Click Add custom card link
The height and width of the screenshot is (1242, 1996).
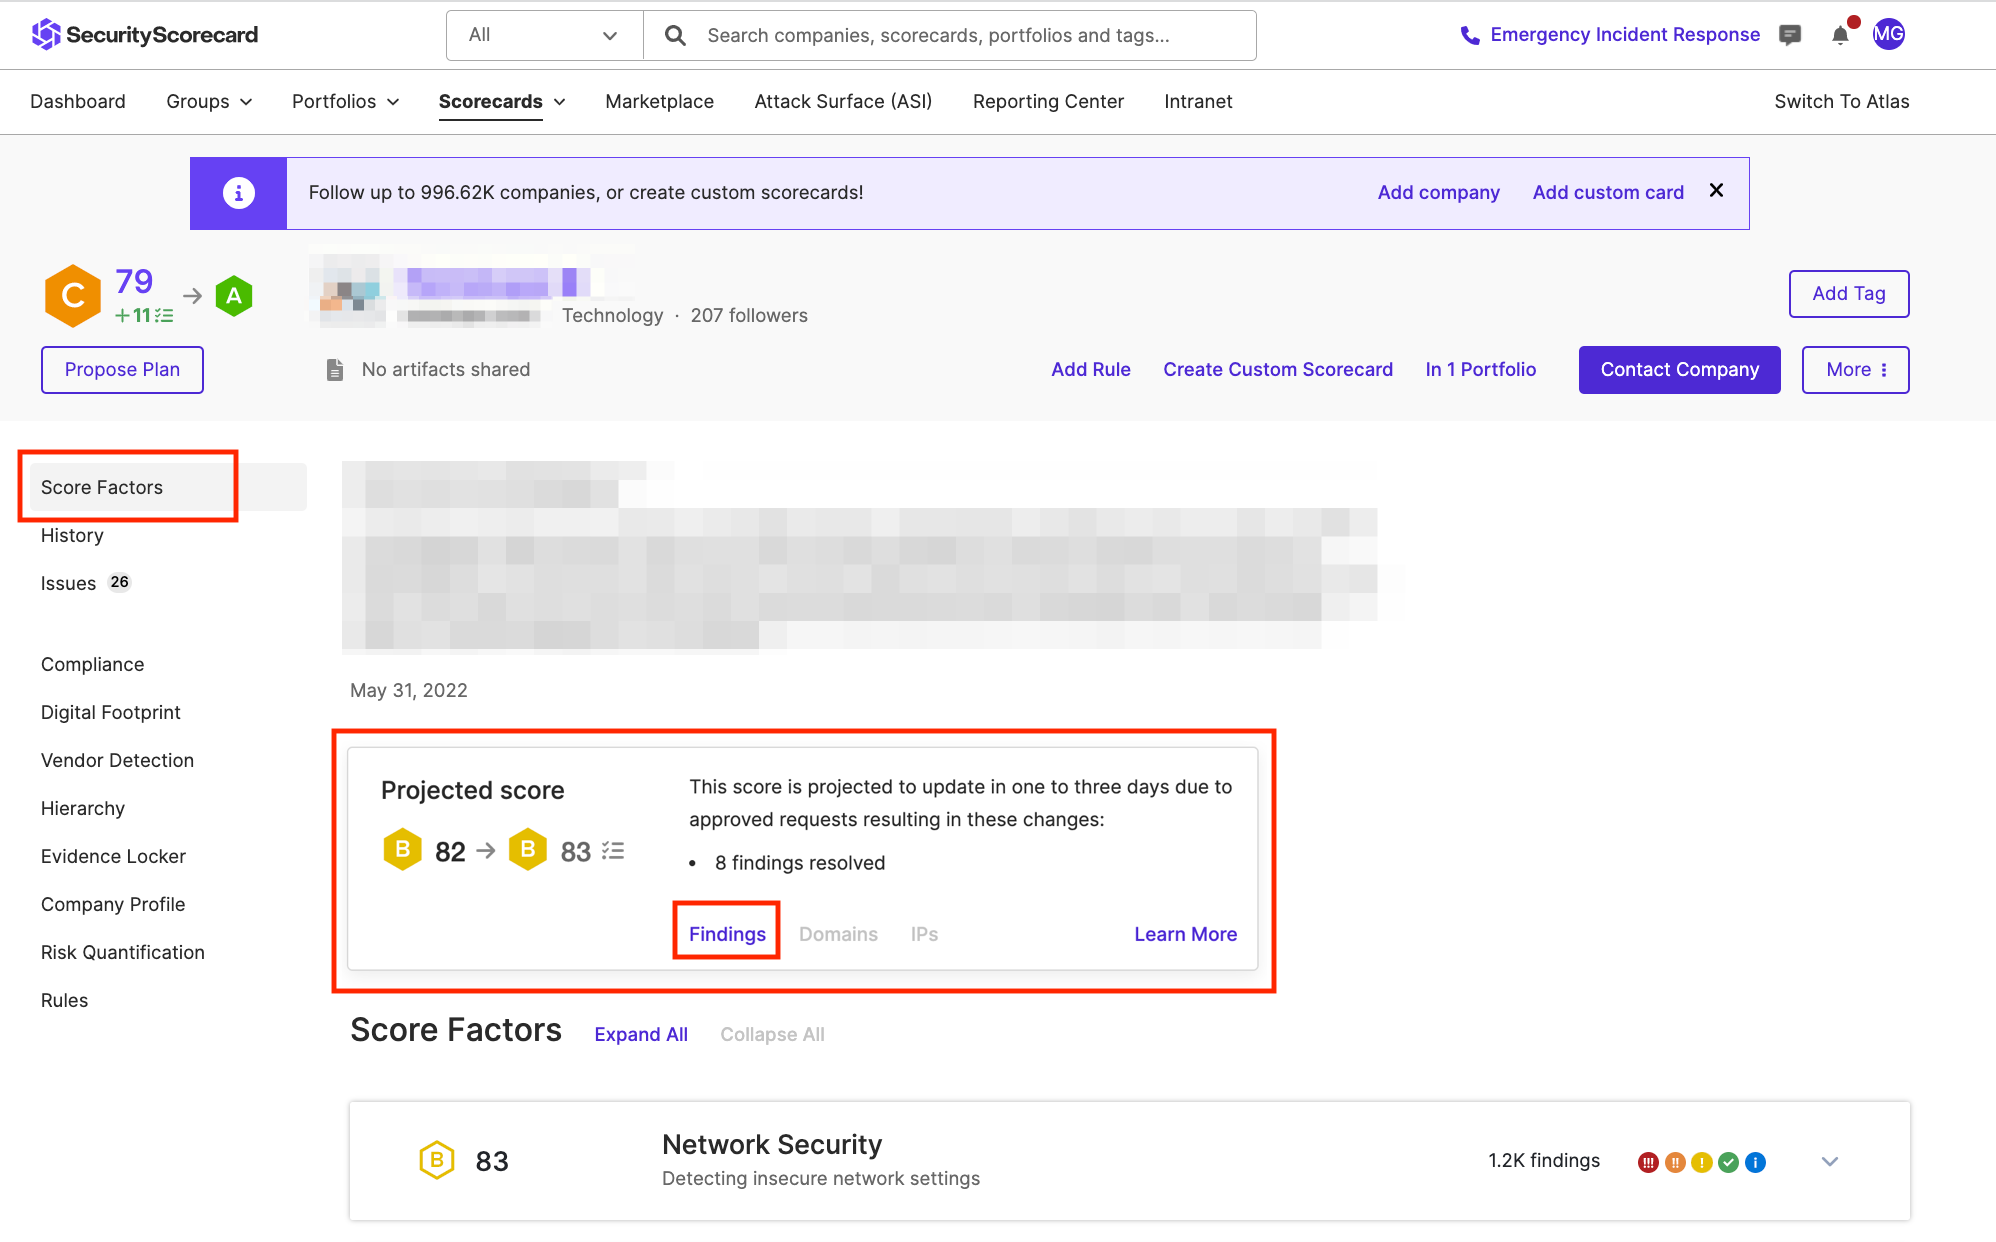pyautogui.click(x=1608, y=193)
